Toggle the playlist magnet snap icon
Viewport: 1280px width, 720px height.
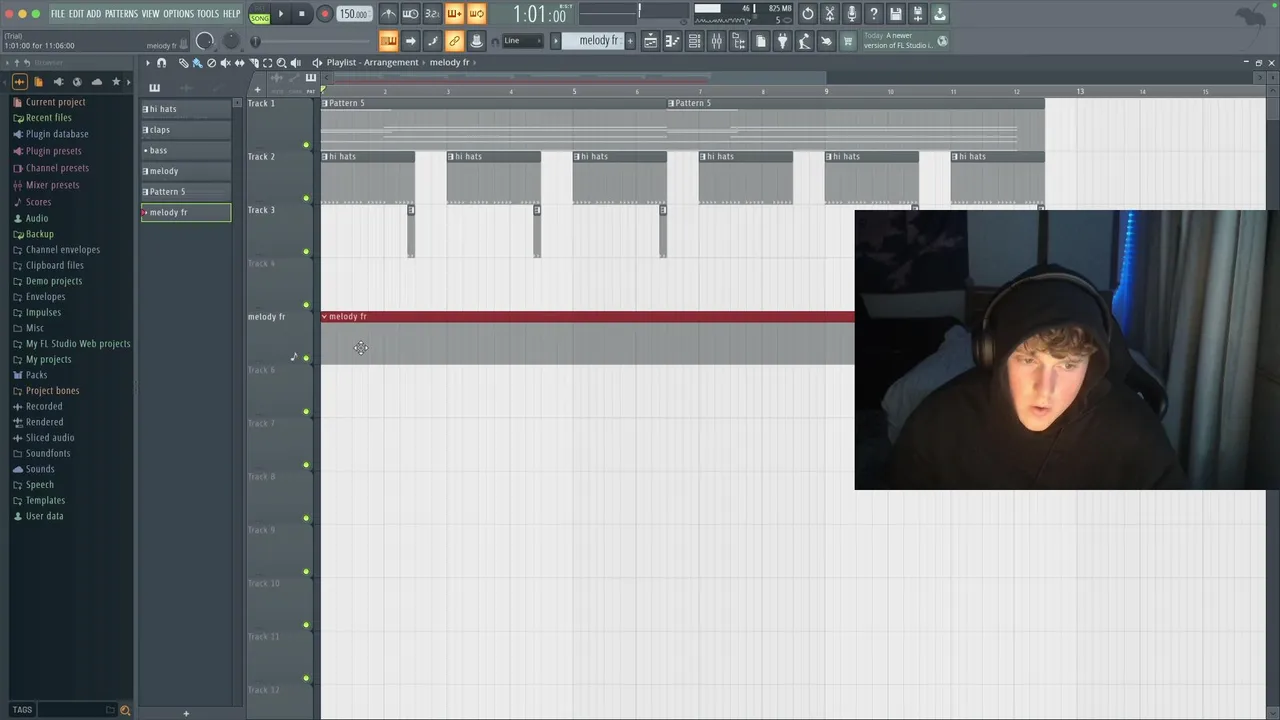tap(161, 62)
